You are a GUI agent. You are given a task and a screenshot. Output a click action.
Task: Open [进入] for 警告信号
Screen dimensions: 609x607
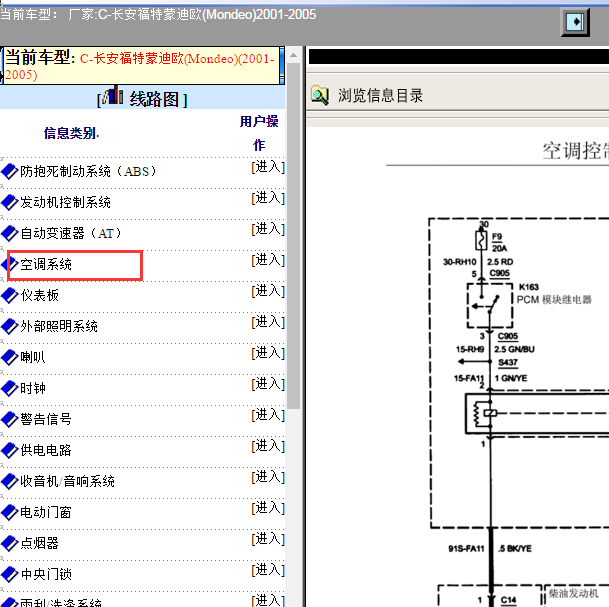tap(268, 415)
